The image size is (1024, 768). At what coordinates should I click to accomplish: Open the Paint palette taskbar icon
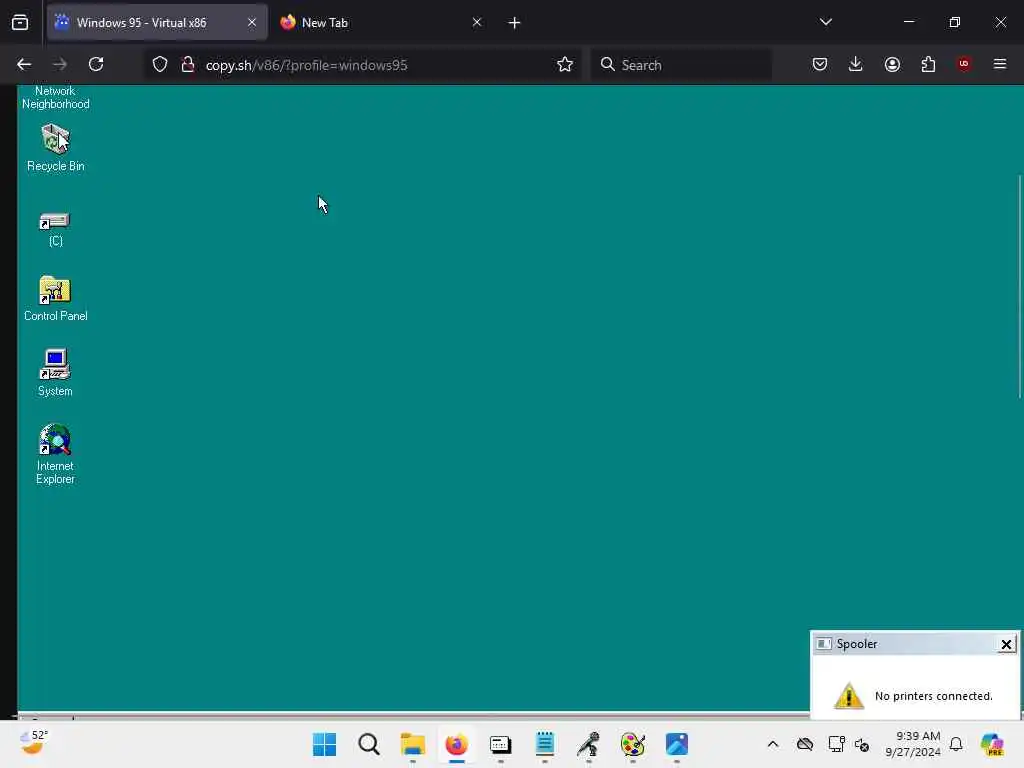633,744
